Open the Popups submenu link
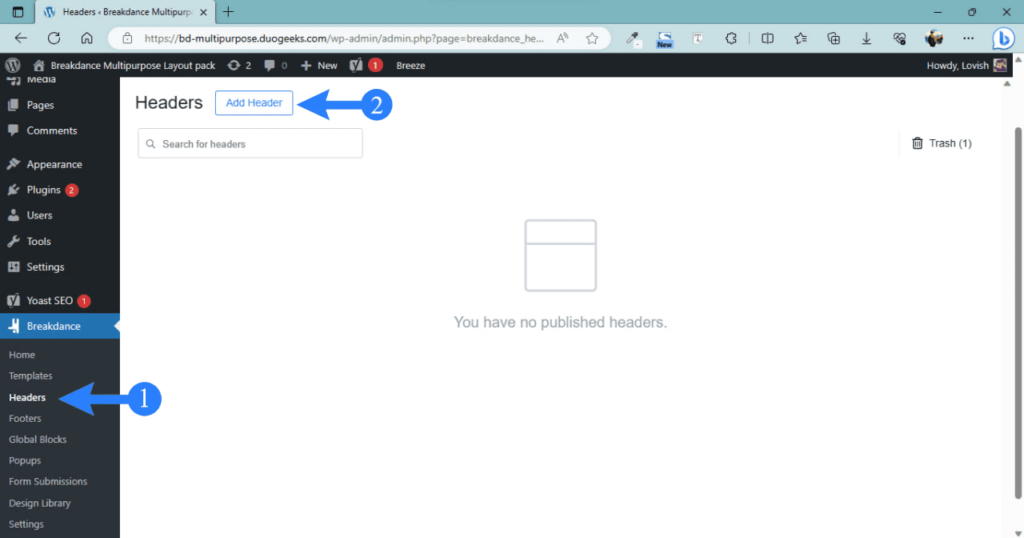The width and height of the screenshot is (1024, 538). click(25, 461)
